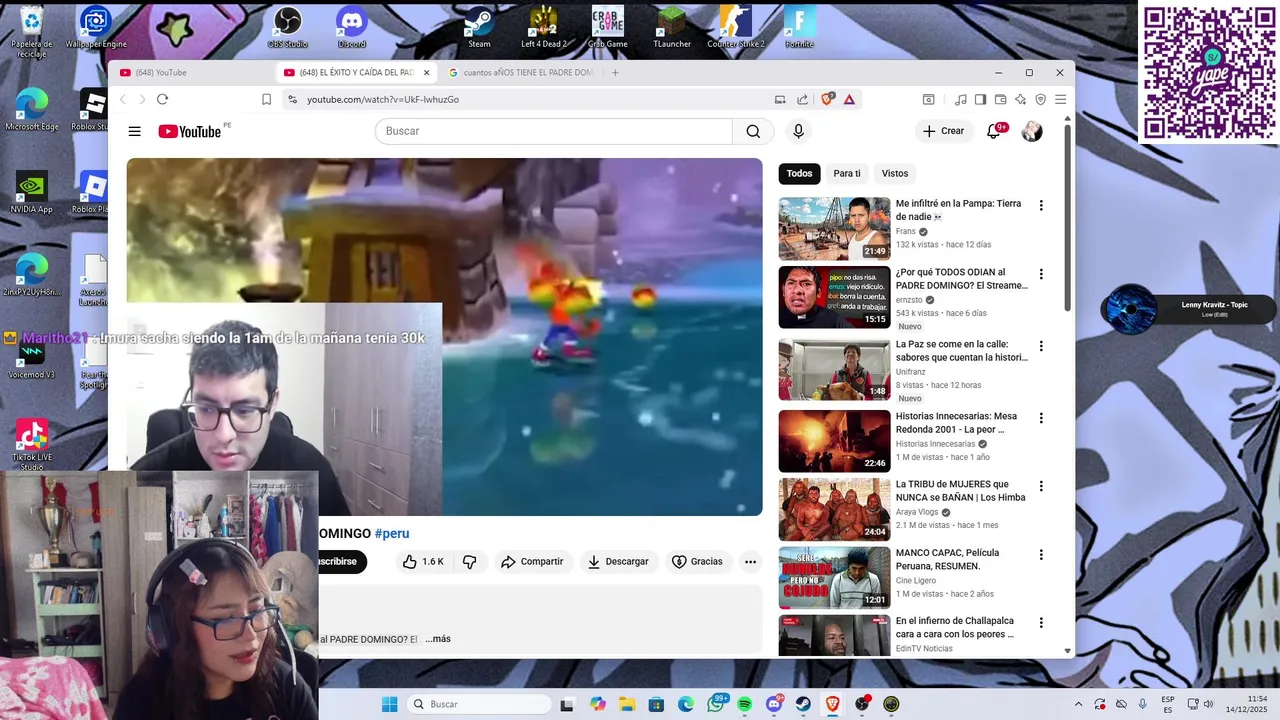Bookmark this page in Brave
Viewport: 1280px width, 720px height.
[266, 99]
